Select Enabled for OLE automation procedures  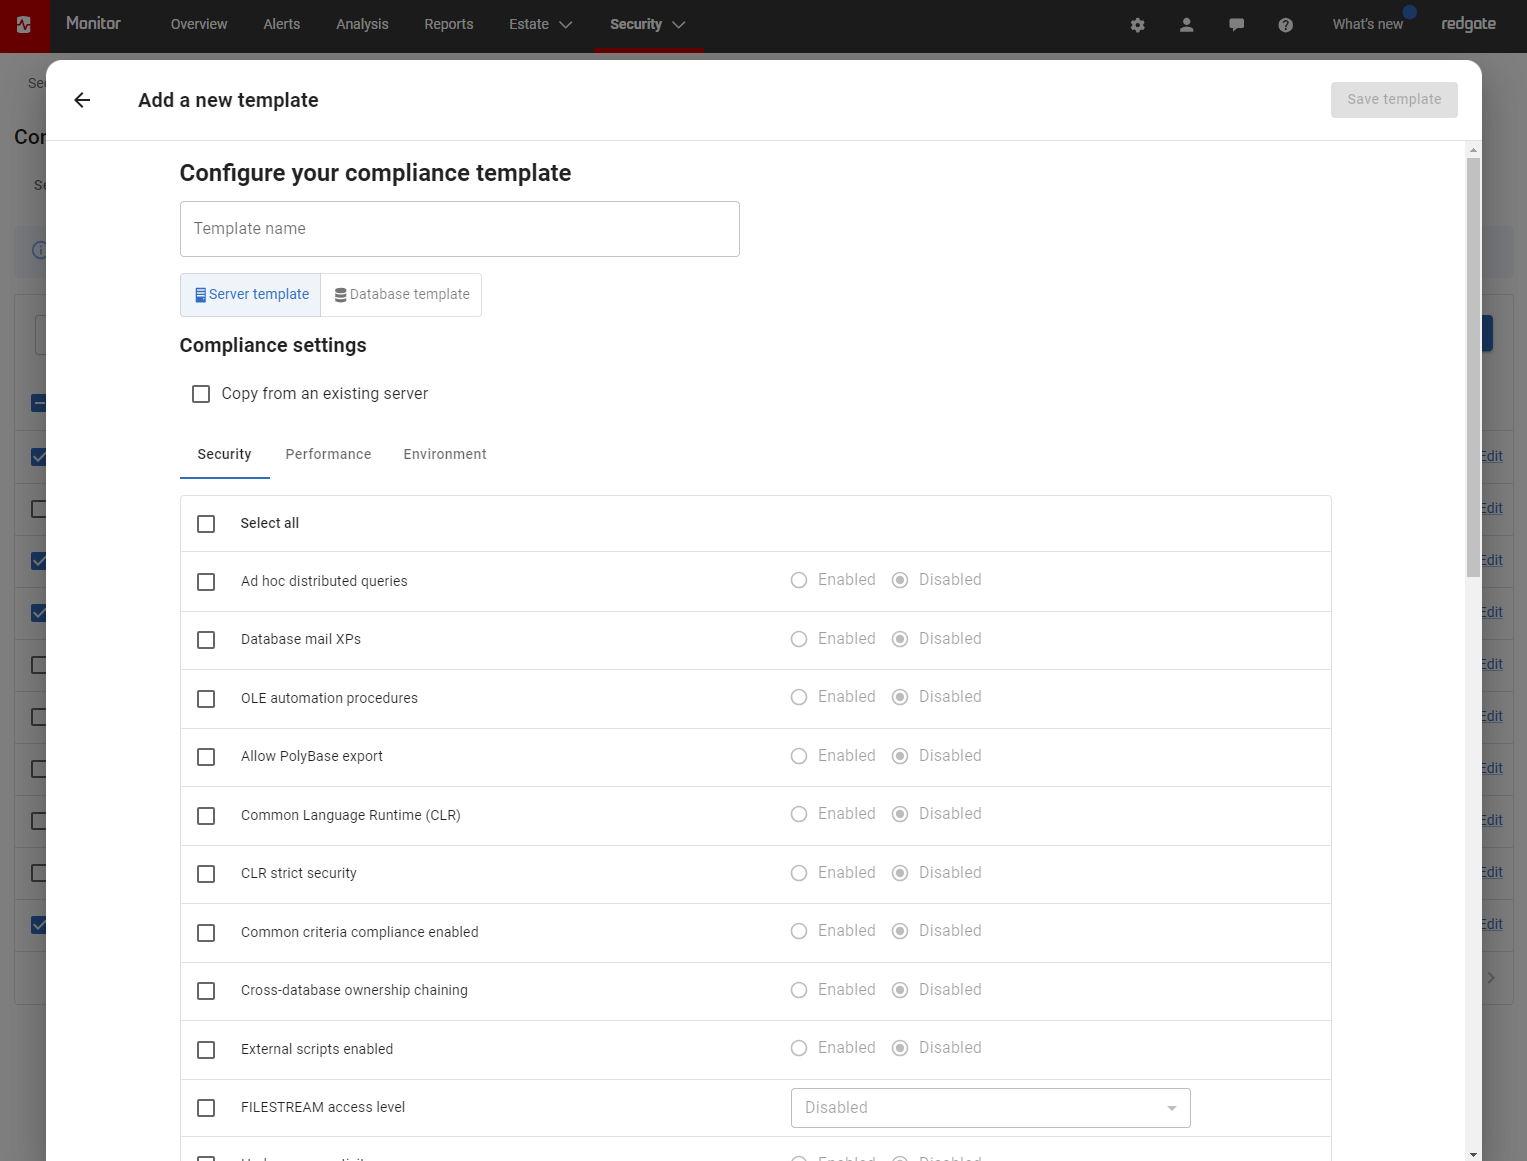tap(799, 697)
